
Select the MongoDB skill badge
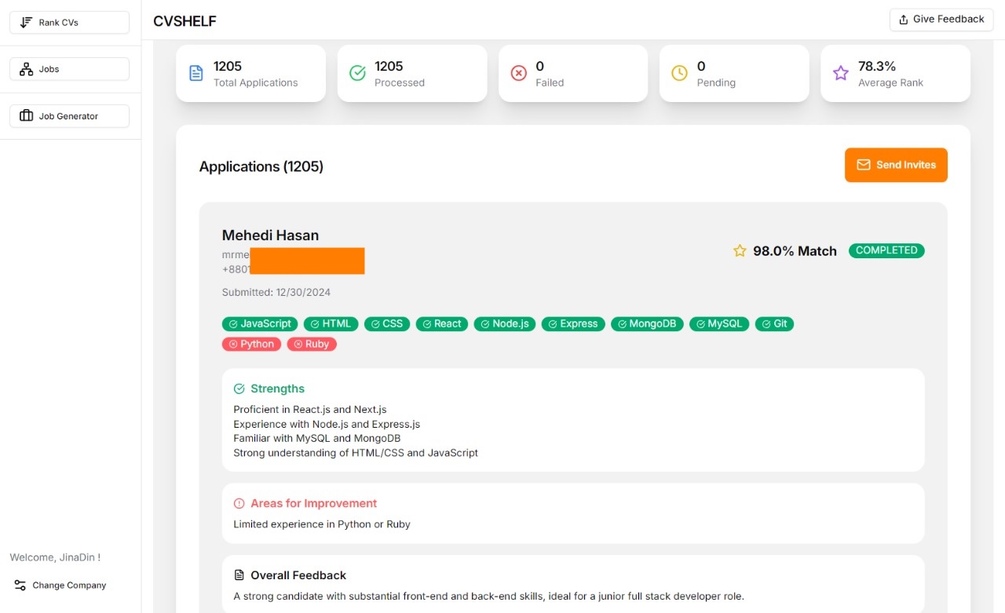click(x=647, y=324)
